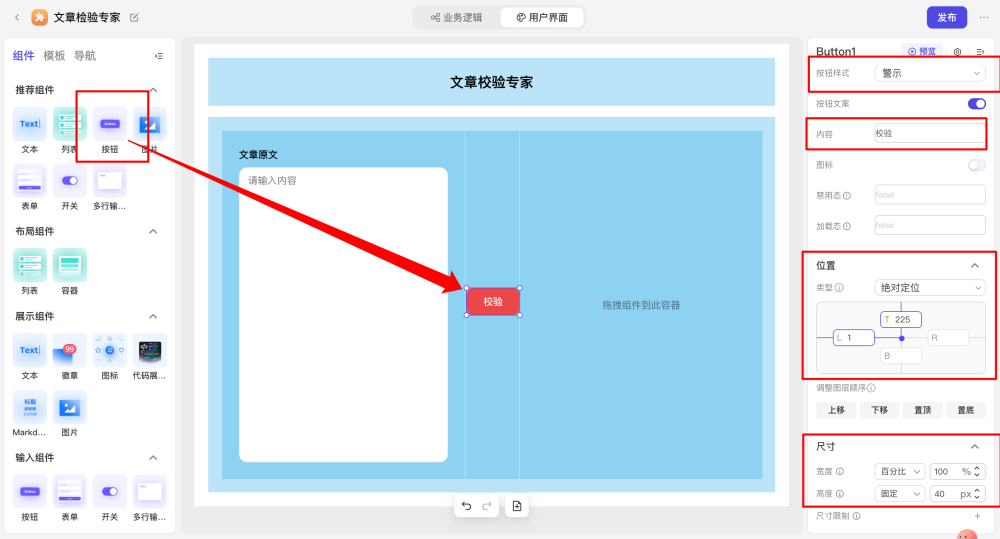Open the 高度 unit dropdown 固定
The height and width of the screenshot is (539, 1000).
(x=900, y=494)
